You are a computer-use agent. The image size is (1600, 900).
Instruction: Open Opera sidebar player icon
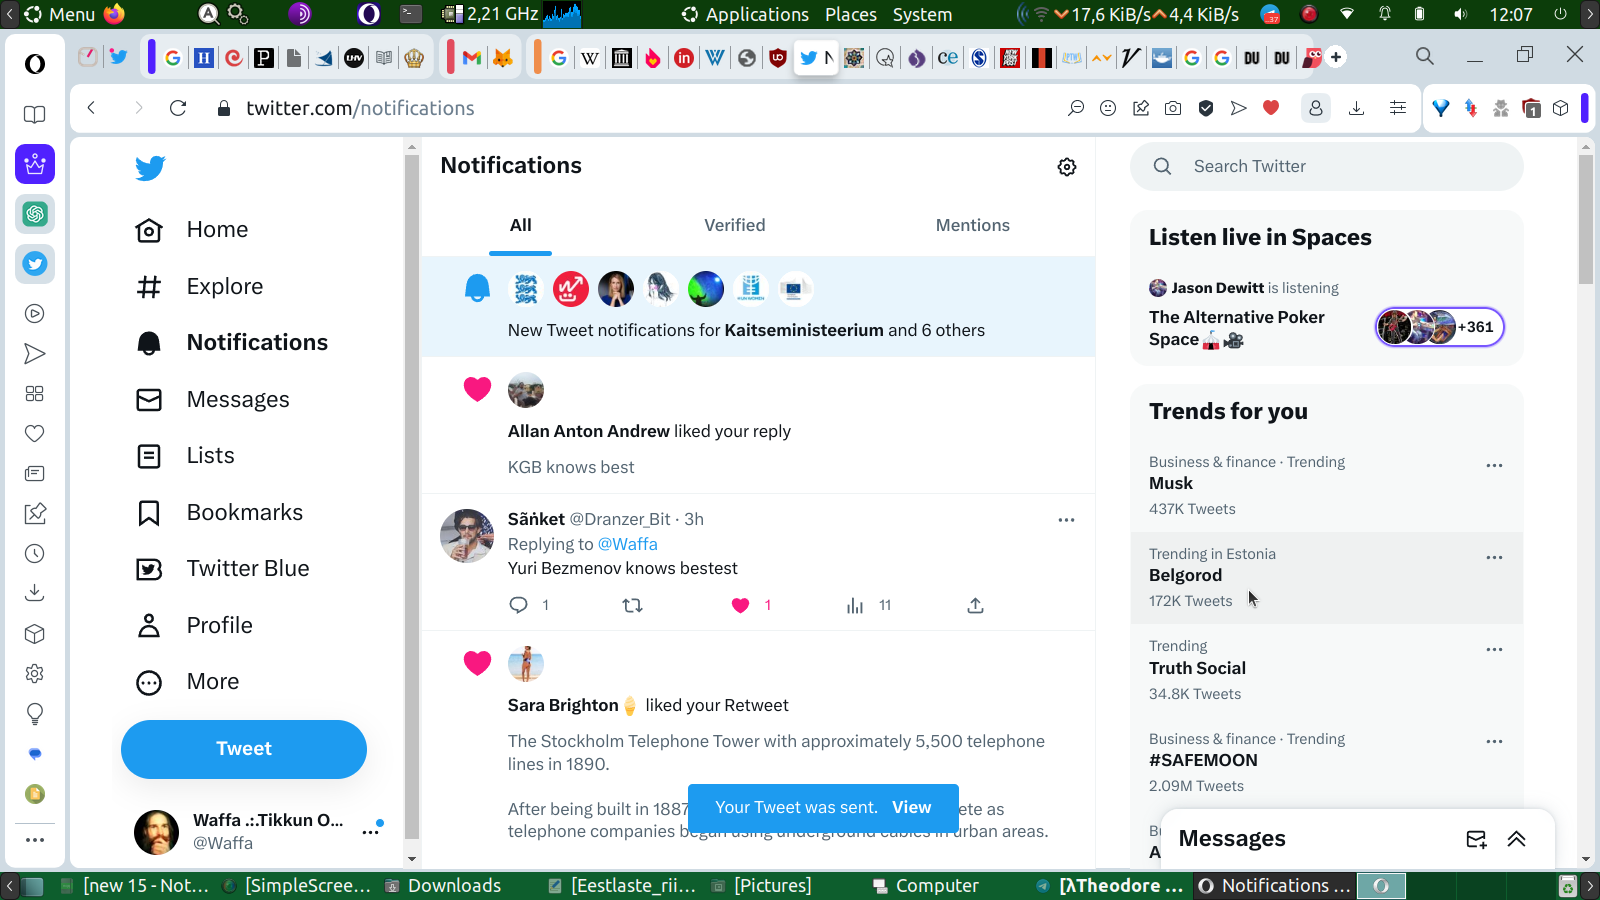(x=35, y=314)
